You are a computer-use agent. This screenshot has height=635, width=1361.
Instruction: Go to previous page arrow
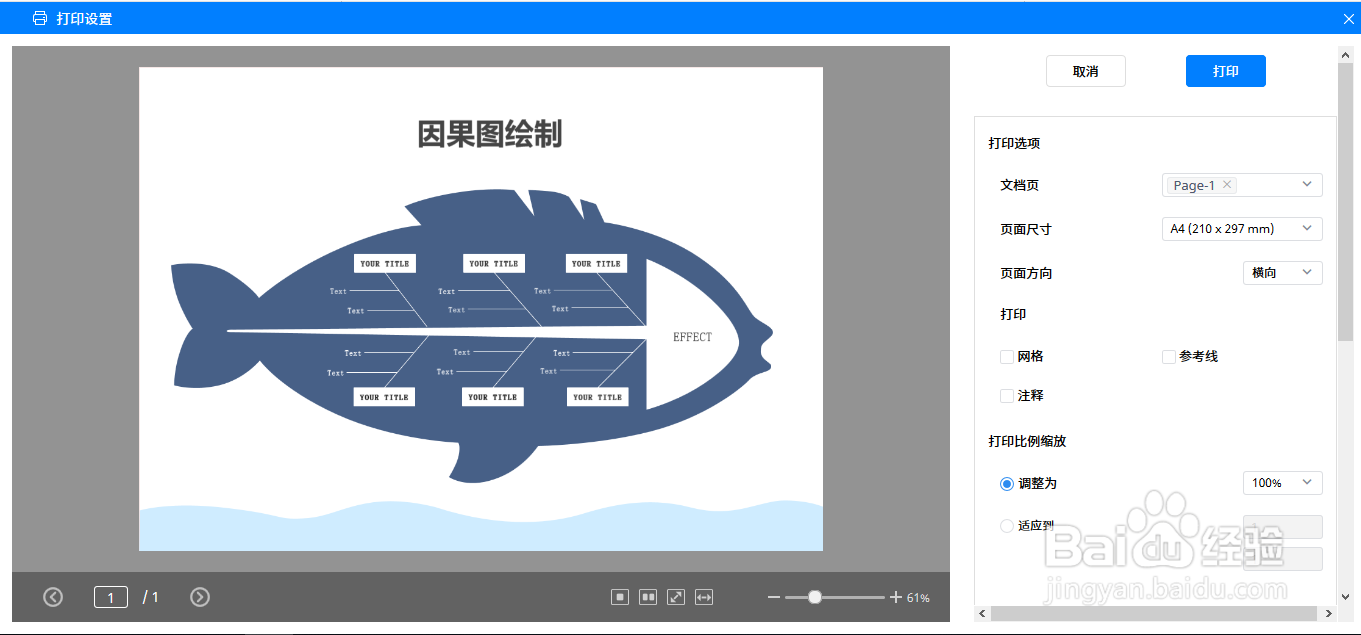53,597
